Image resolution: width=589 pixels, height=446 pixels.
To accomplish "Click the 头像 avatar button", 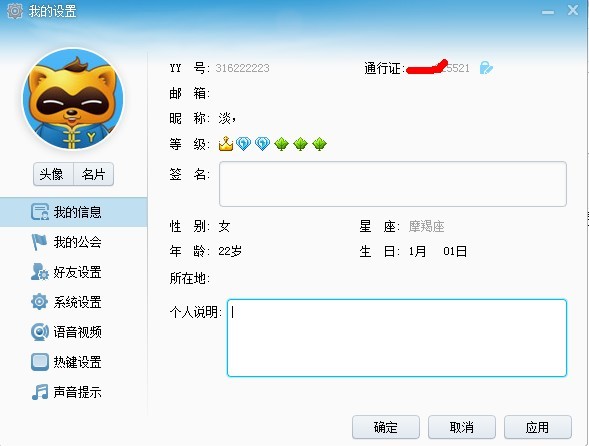I will [x=53, y=174].
